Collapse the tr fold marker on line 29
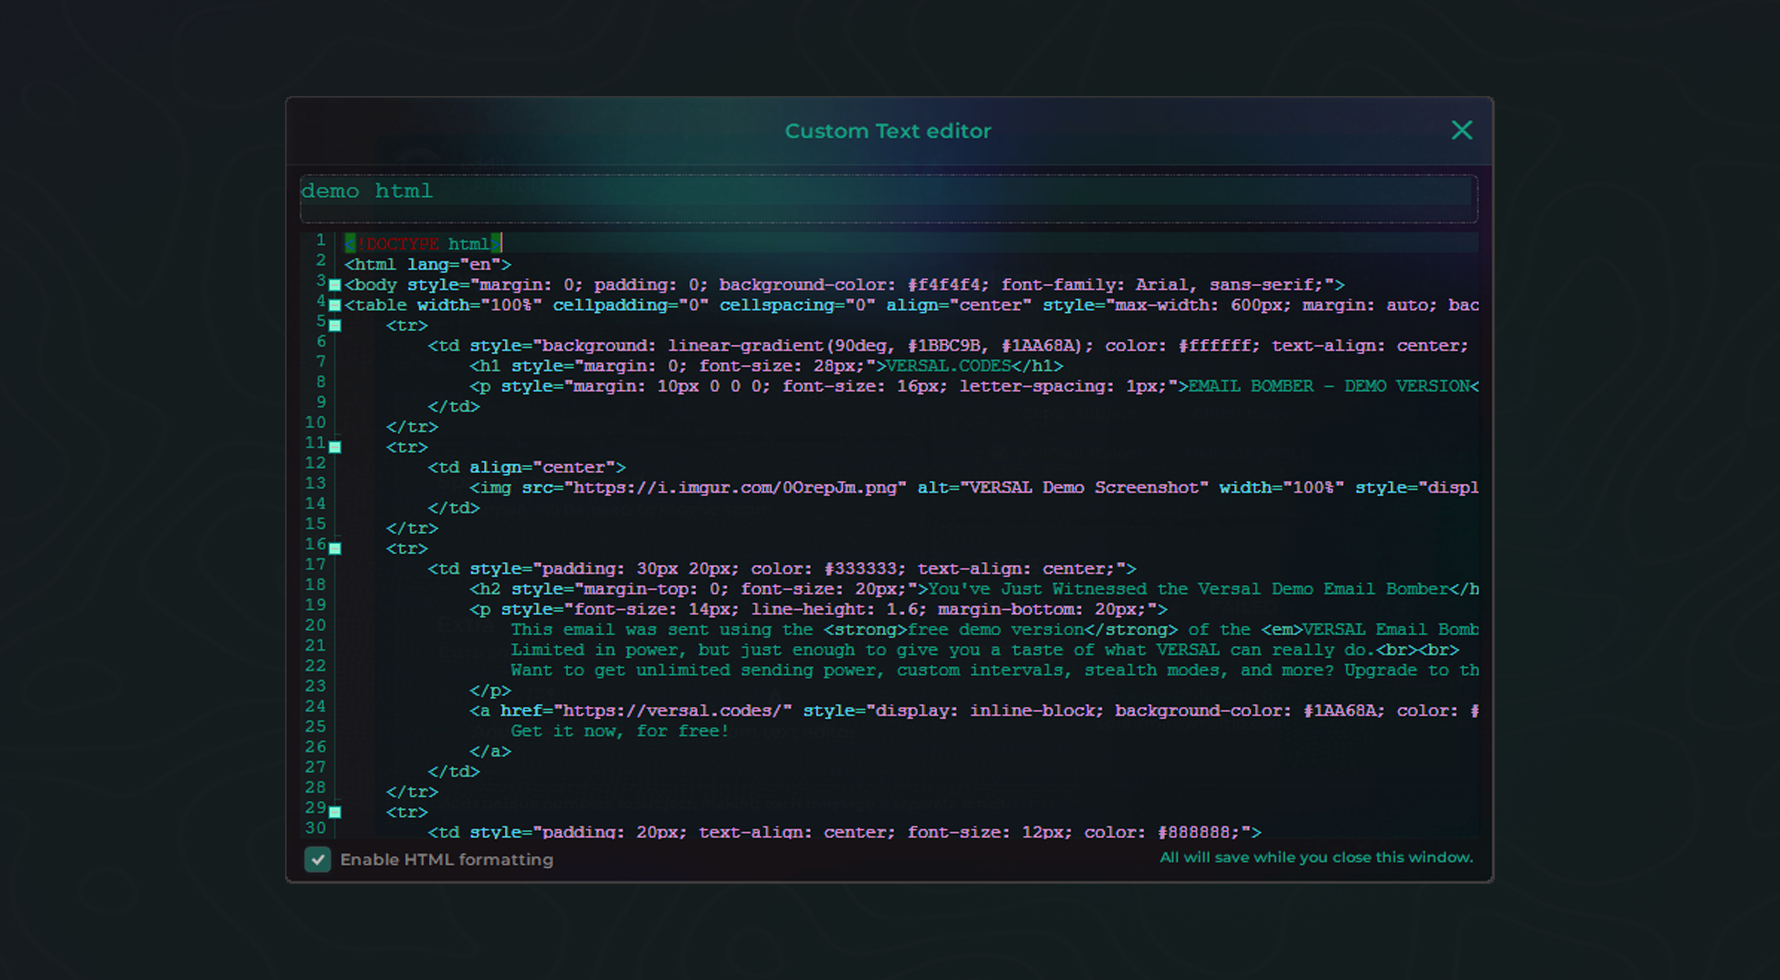 (335, 812)
